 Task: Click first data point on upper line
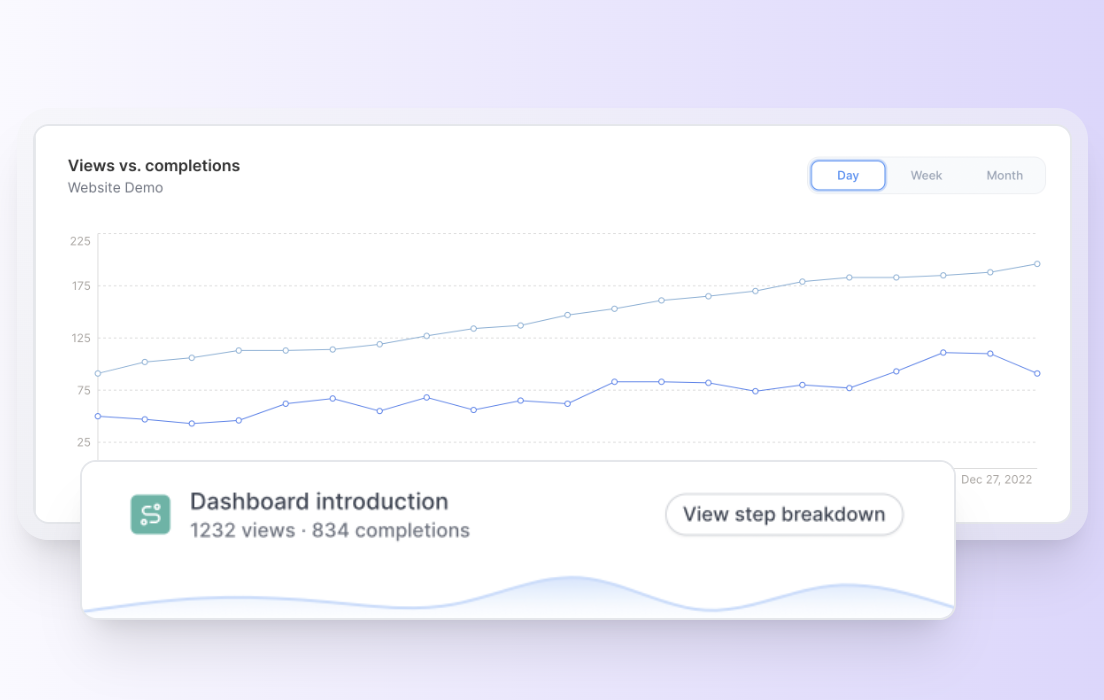click(98, 373)
